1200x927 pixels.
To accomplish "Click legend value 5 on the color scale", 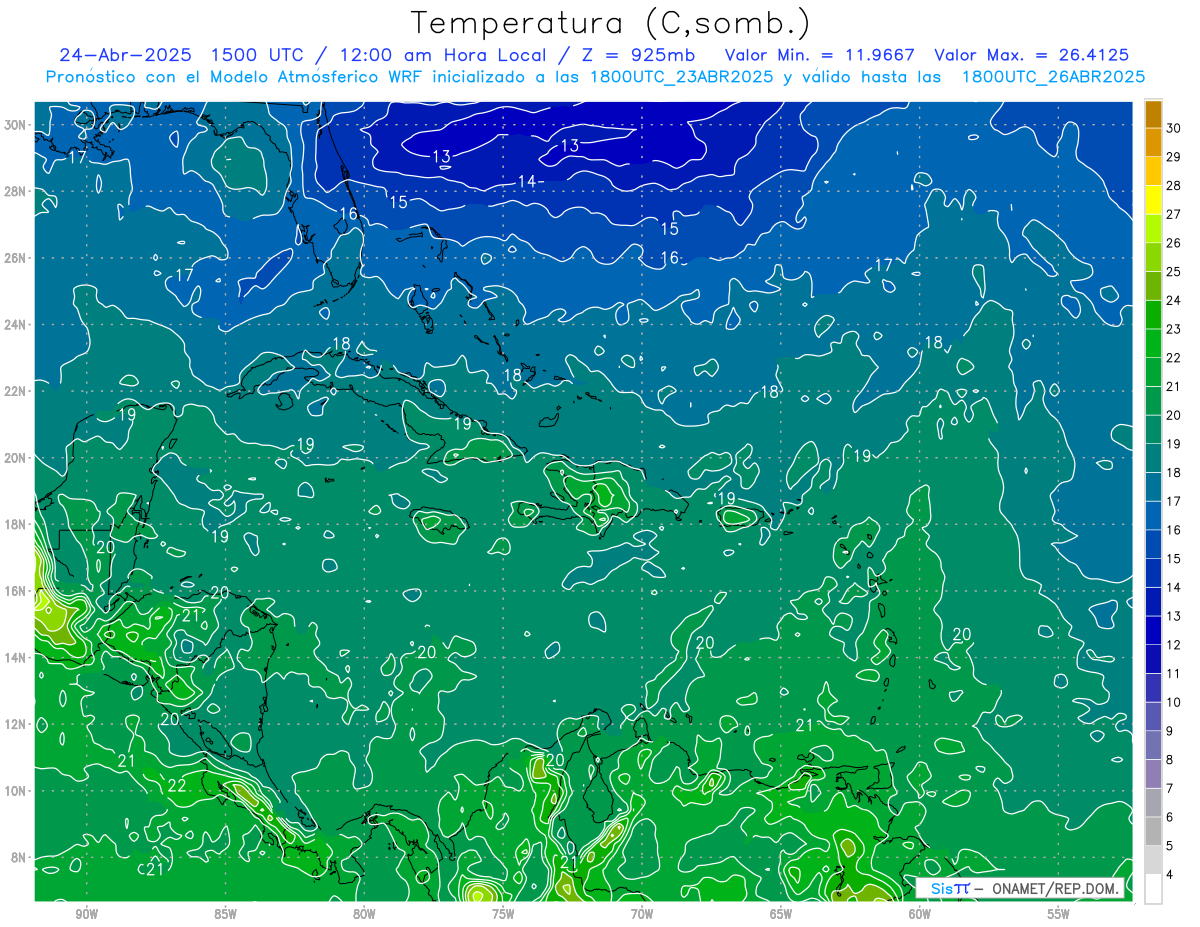I will [1170, 846].
